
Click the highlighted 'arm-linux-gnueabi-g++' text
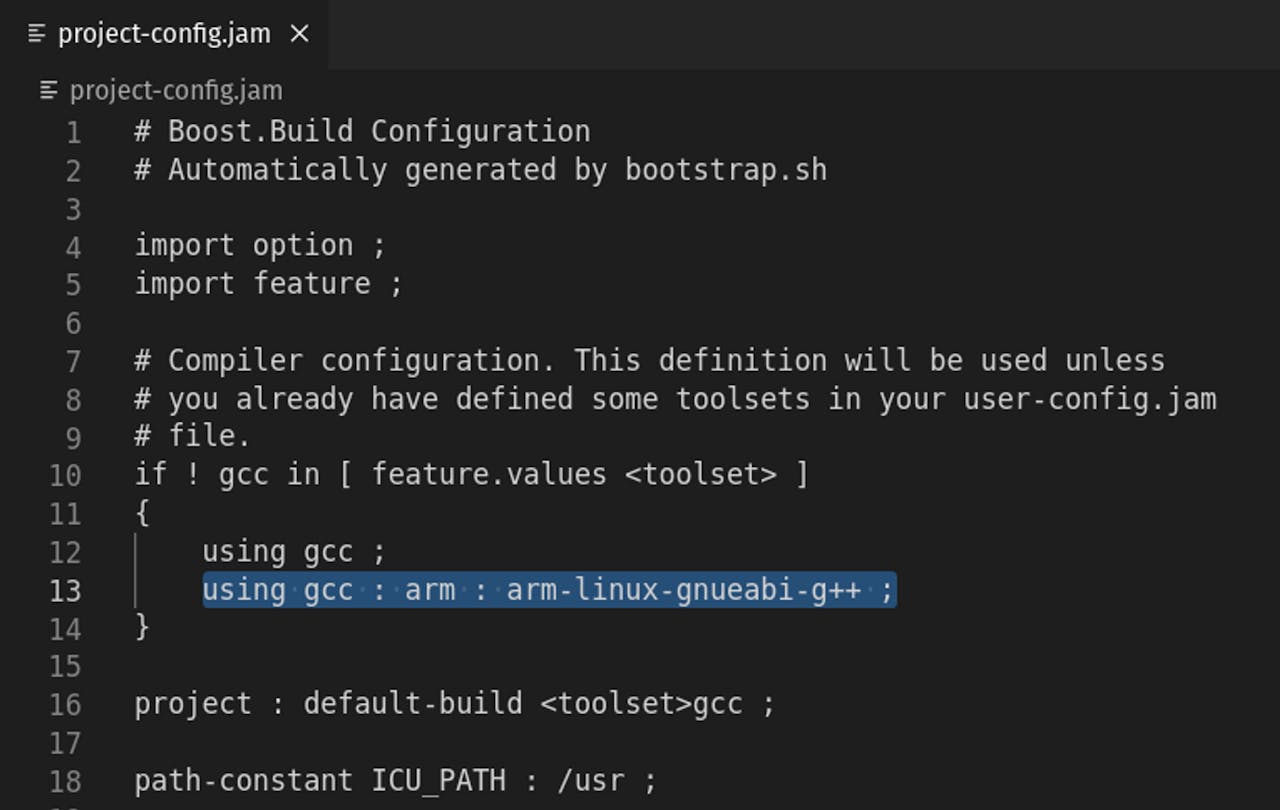pyautogui.click(x=683, y=590)
